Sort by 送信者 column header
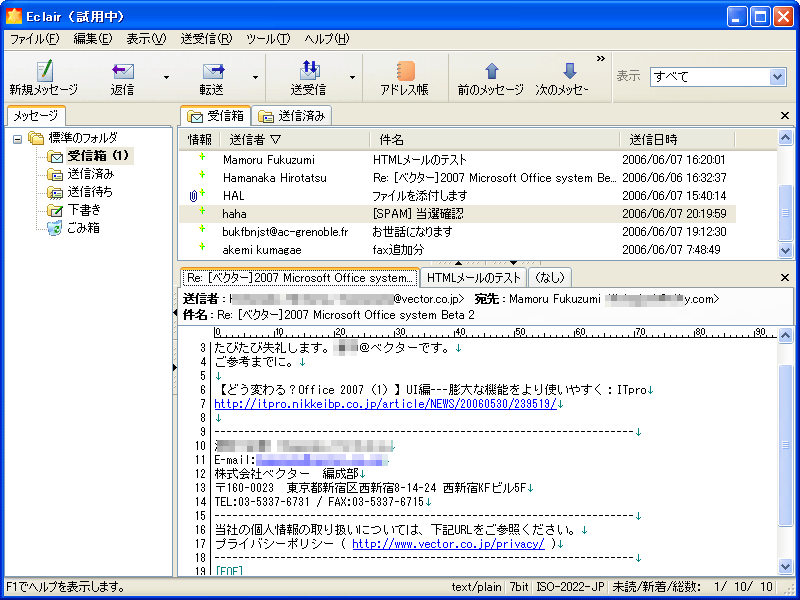 [294, 139]
